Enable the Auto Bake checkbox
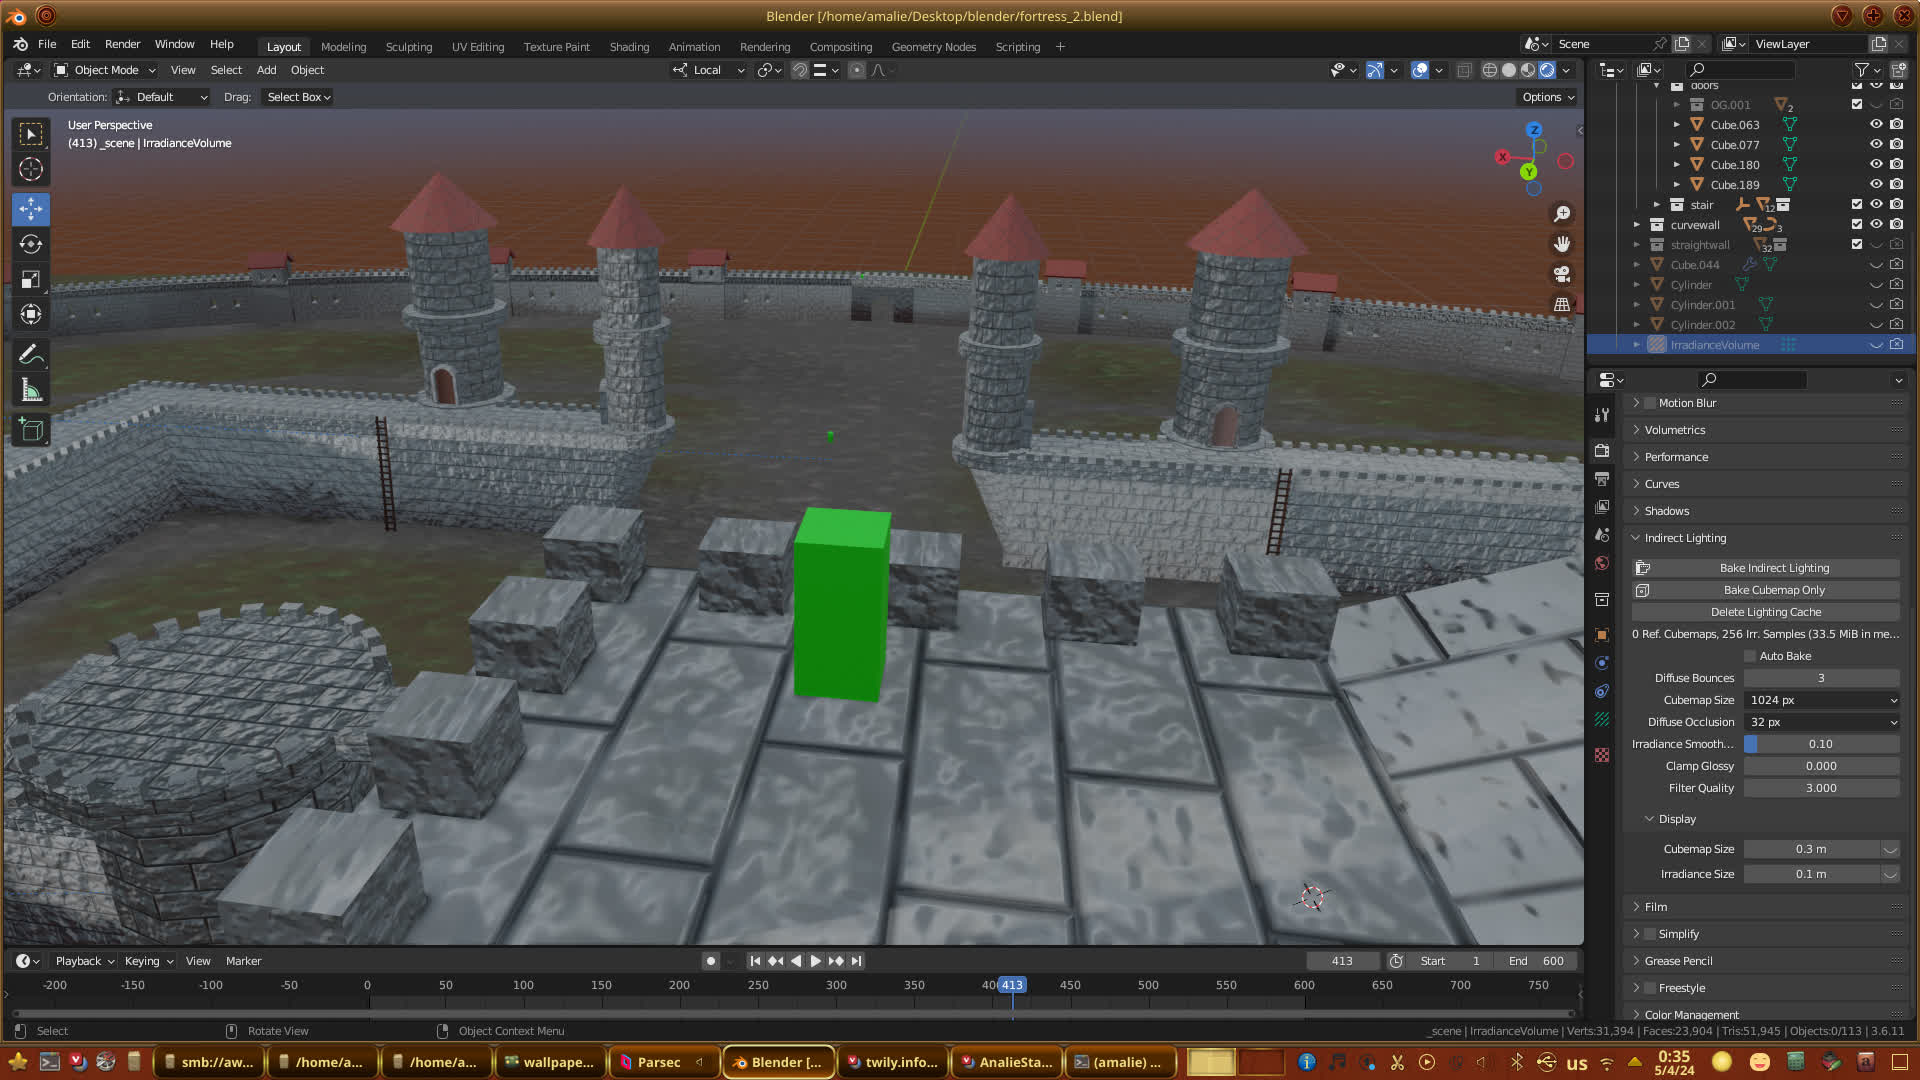 tap(1750, 656)
